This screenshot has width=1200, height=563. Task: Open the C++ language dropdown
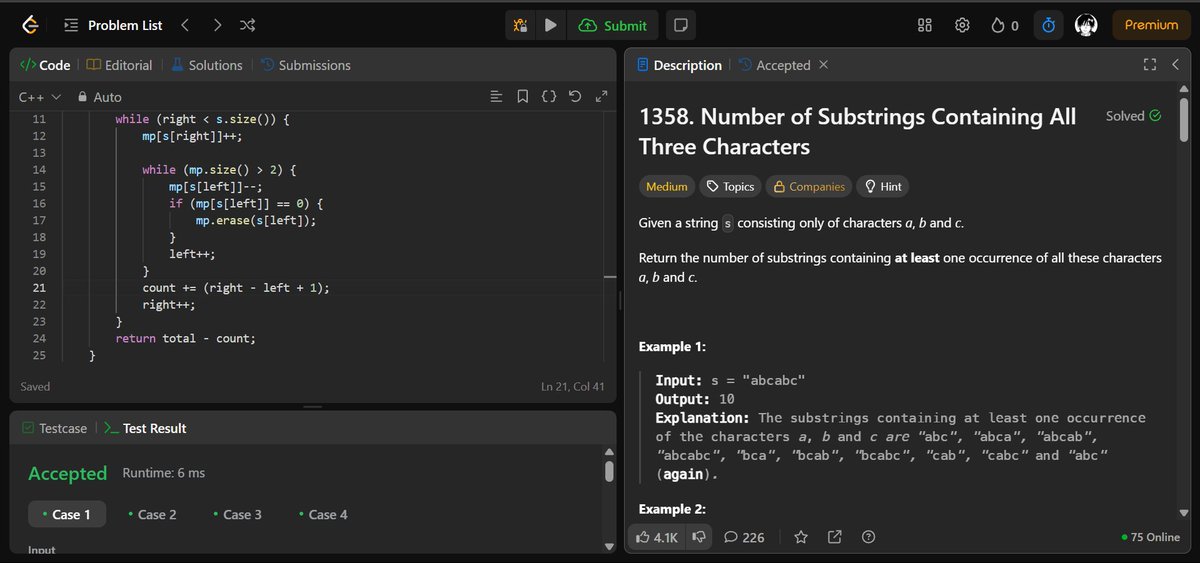coord(40,97)
